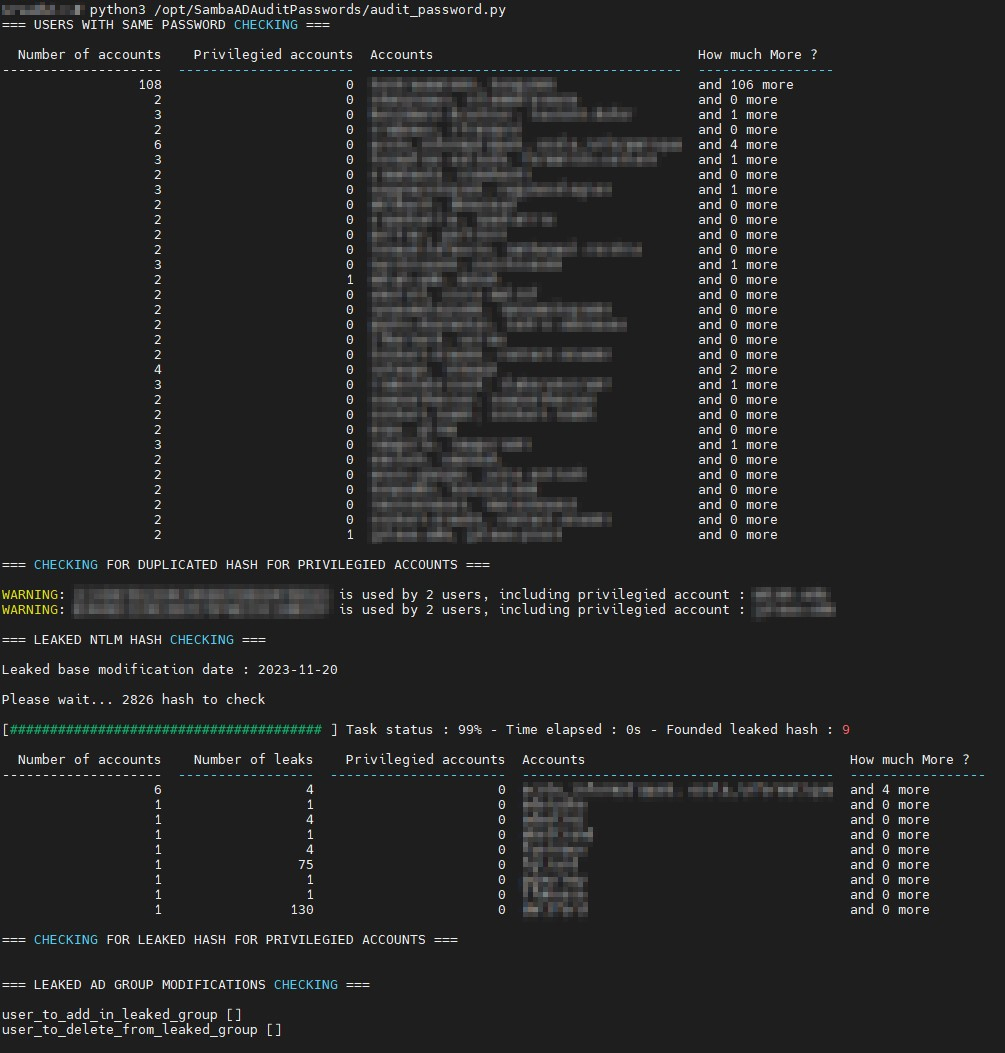Image resolution: width=1005 pixels, height=1053 pixels.
Task: Click 'and 4 more' in the leaked-hash table
Action: click(x=890, y=790)
